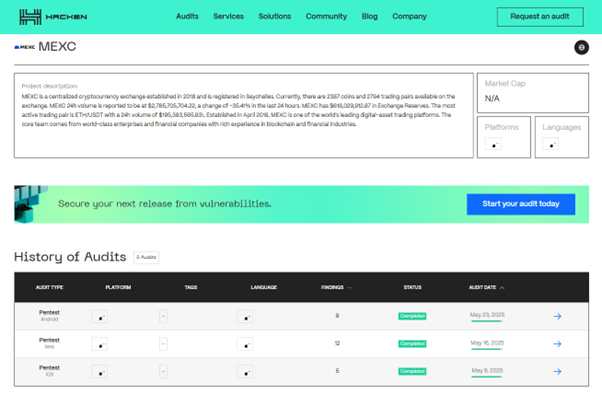Go to the Blog page

370,17
